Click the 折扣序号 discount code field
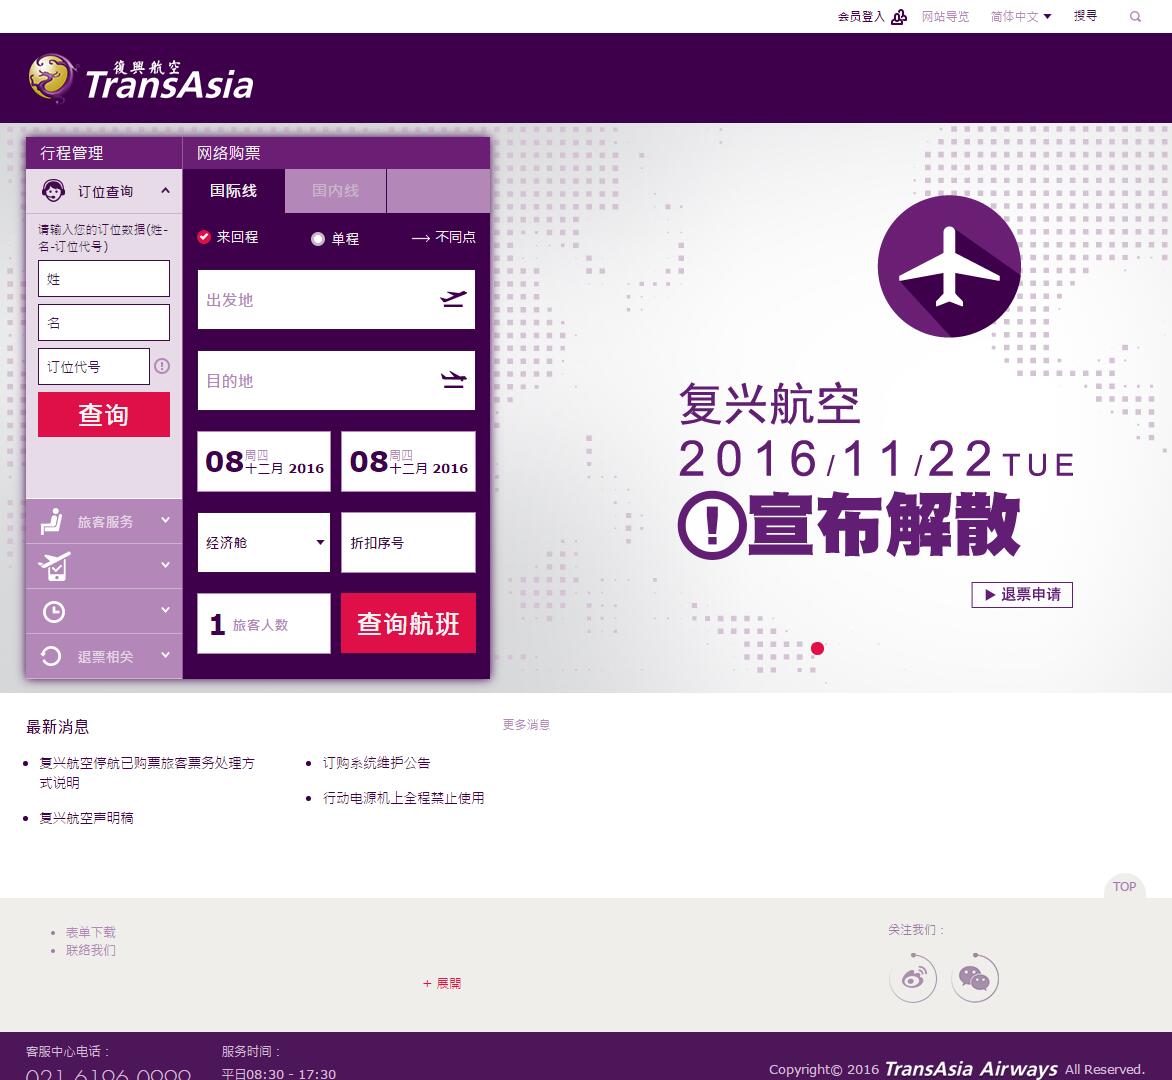This screenshot has height=1080, width=1172. (x=408, y=543)
